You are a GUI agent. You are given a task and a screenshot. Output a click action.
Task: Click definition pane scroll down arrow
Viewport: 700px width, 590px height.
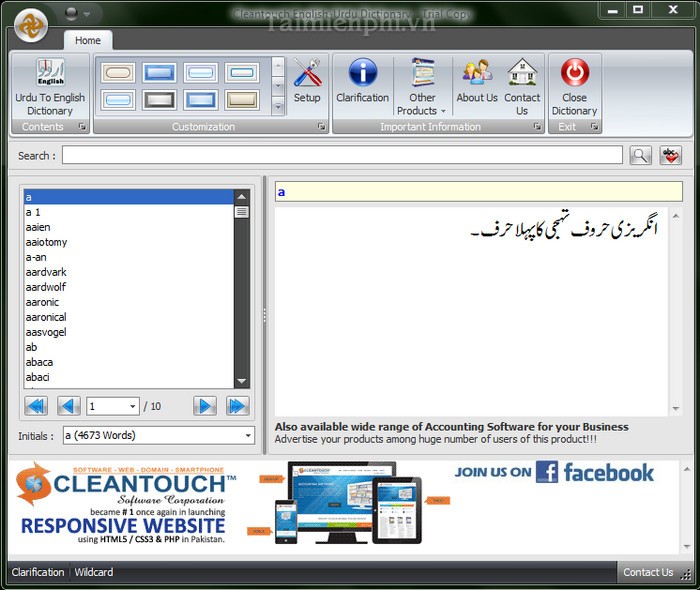(675, 408)
